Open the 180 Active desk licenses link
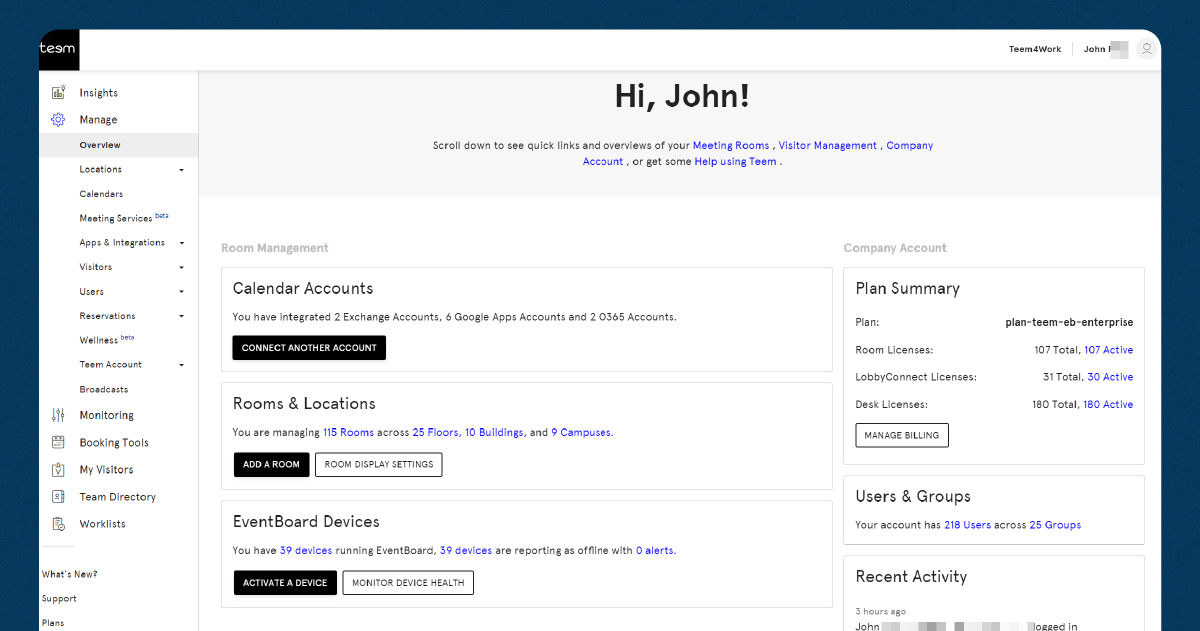Image resolution: width=1200 pixels, height=631 pixels. 1109,404
